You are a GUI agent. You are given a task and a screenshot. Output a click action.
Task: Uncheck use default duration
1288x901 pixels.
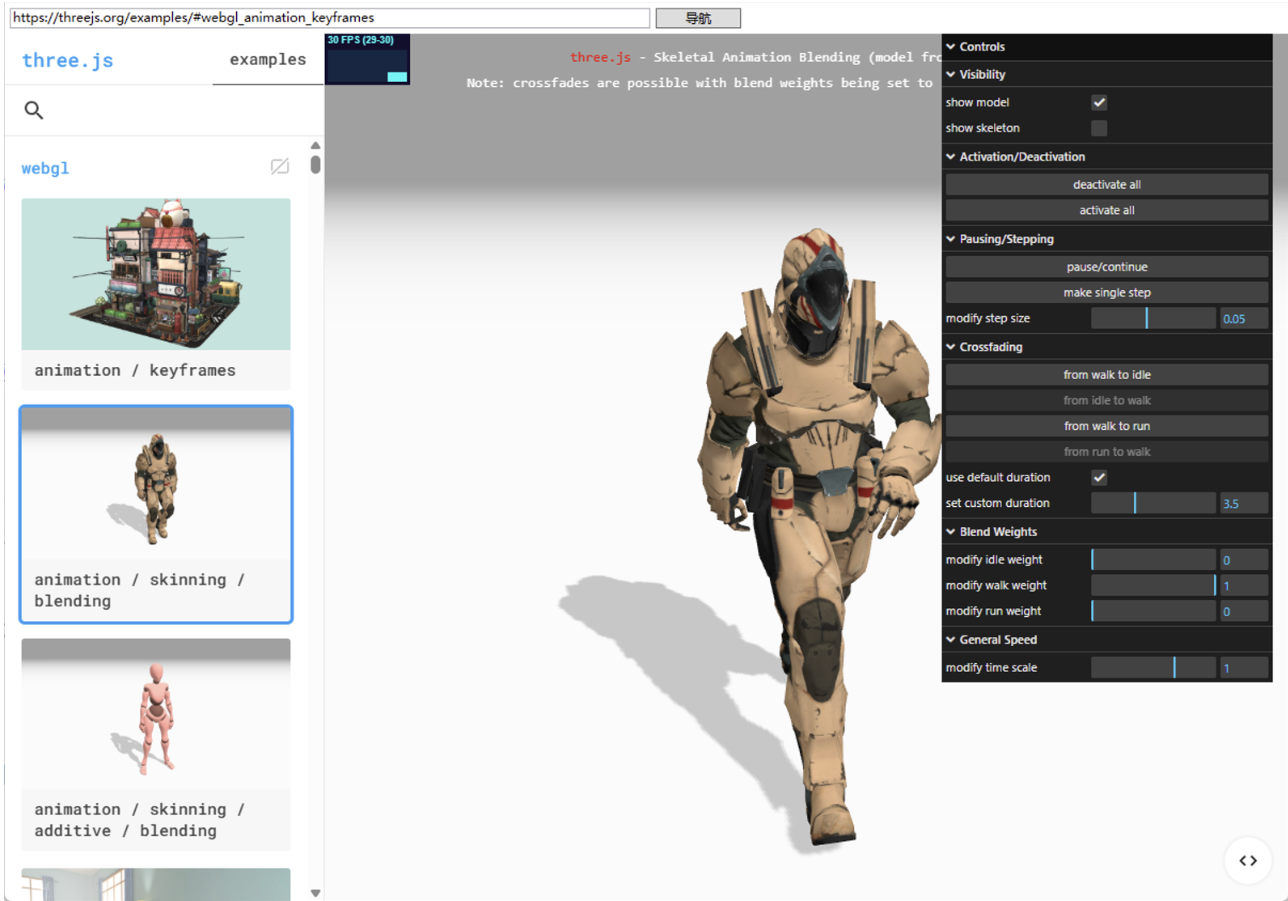tap(1099, 477)
